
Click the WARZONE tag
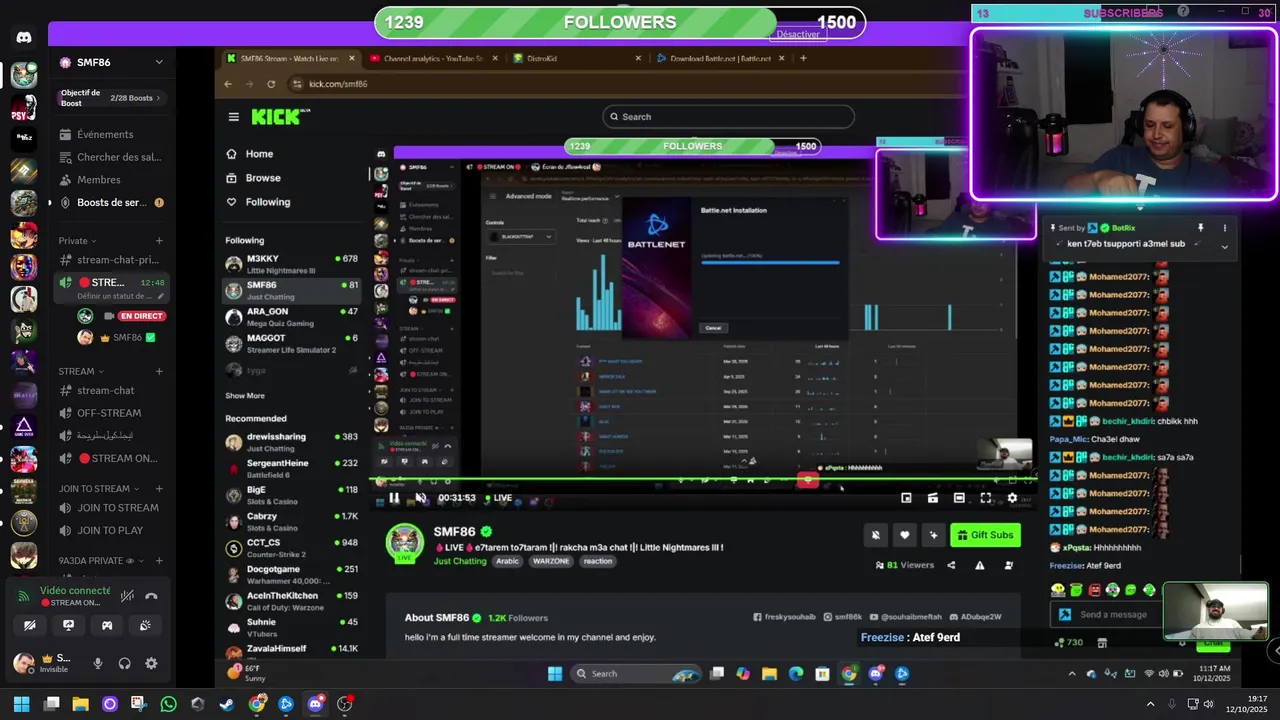551,561
